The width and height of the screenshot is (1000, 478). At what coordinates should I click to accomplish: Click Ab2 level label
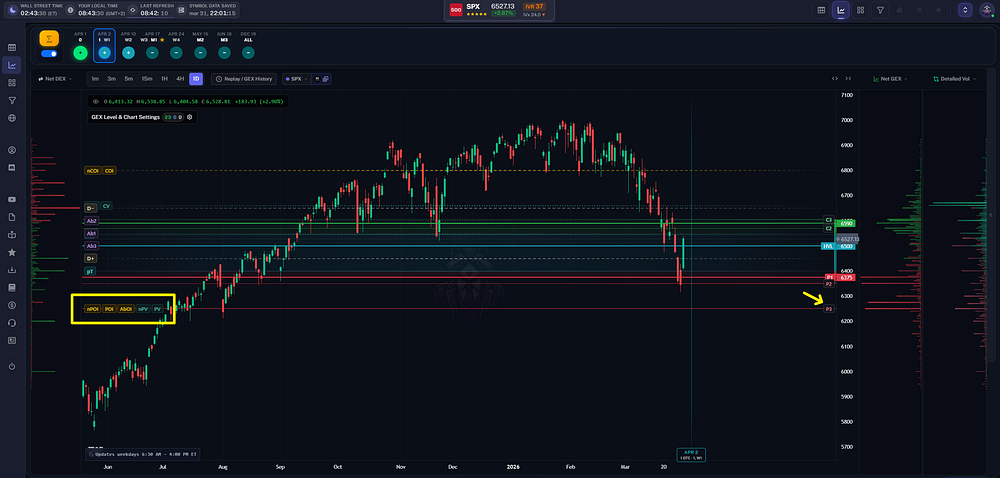click(92, 221)
